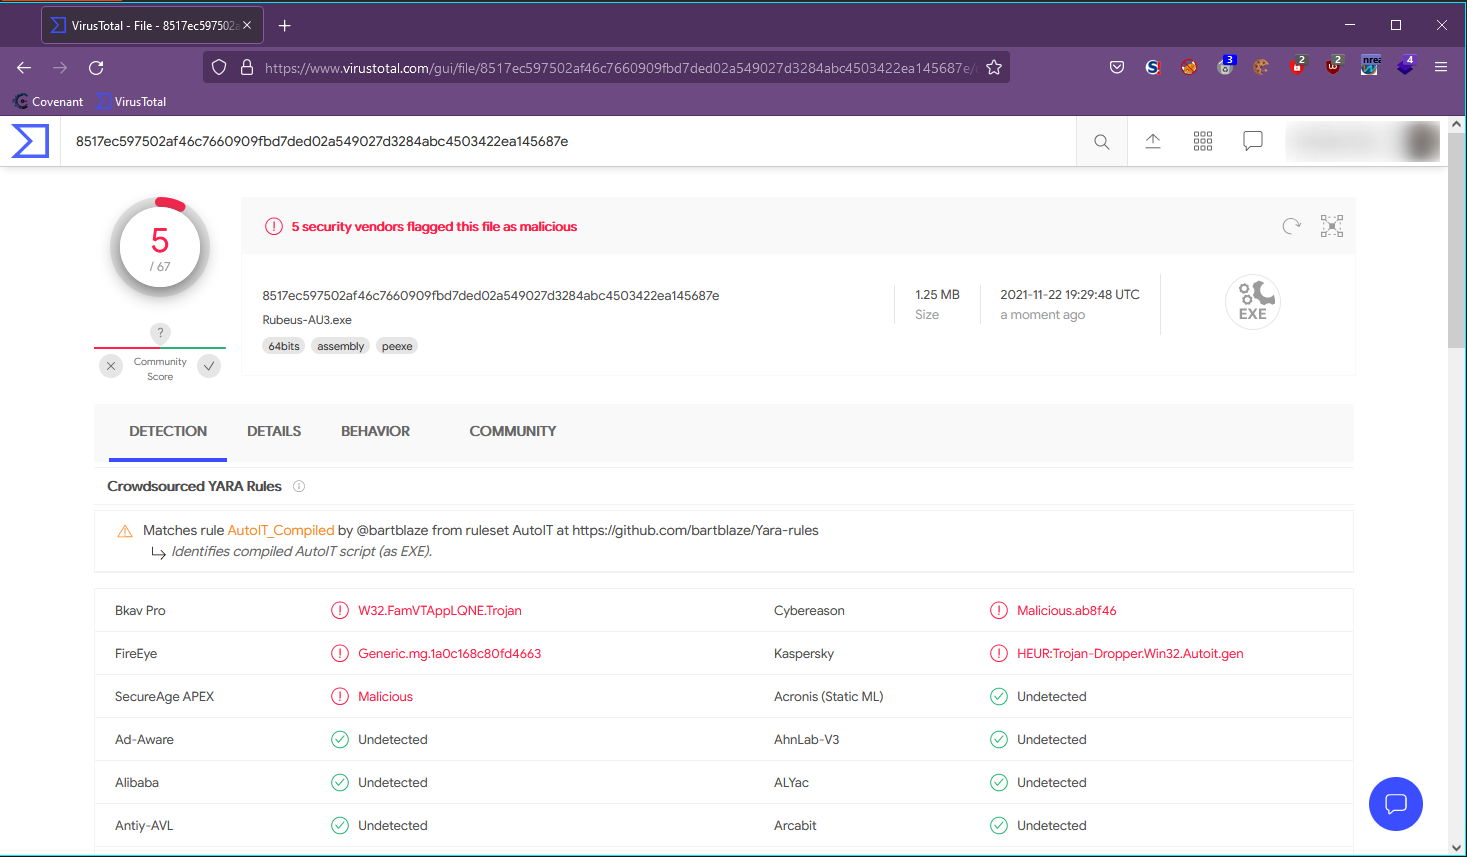Screen dimensions: 1467x857
Task: Open the upload file icon
Action: [1153, 141]
